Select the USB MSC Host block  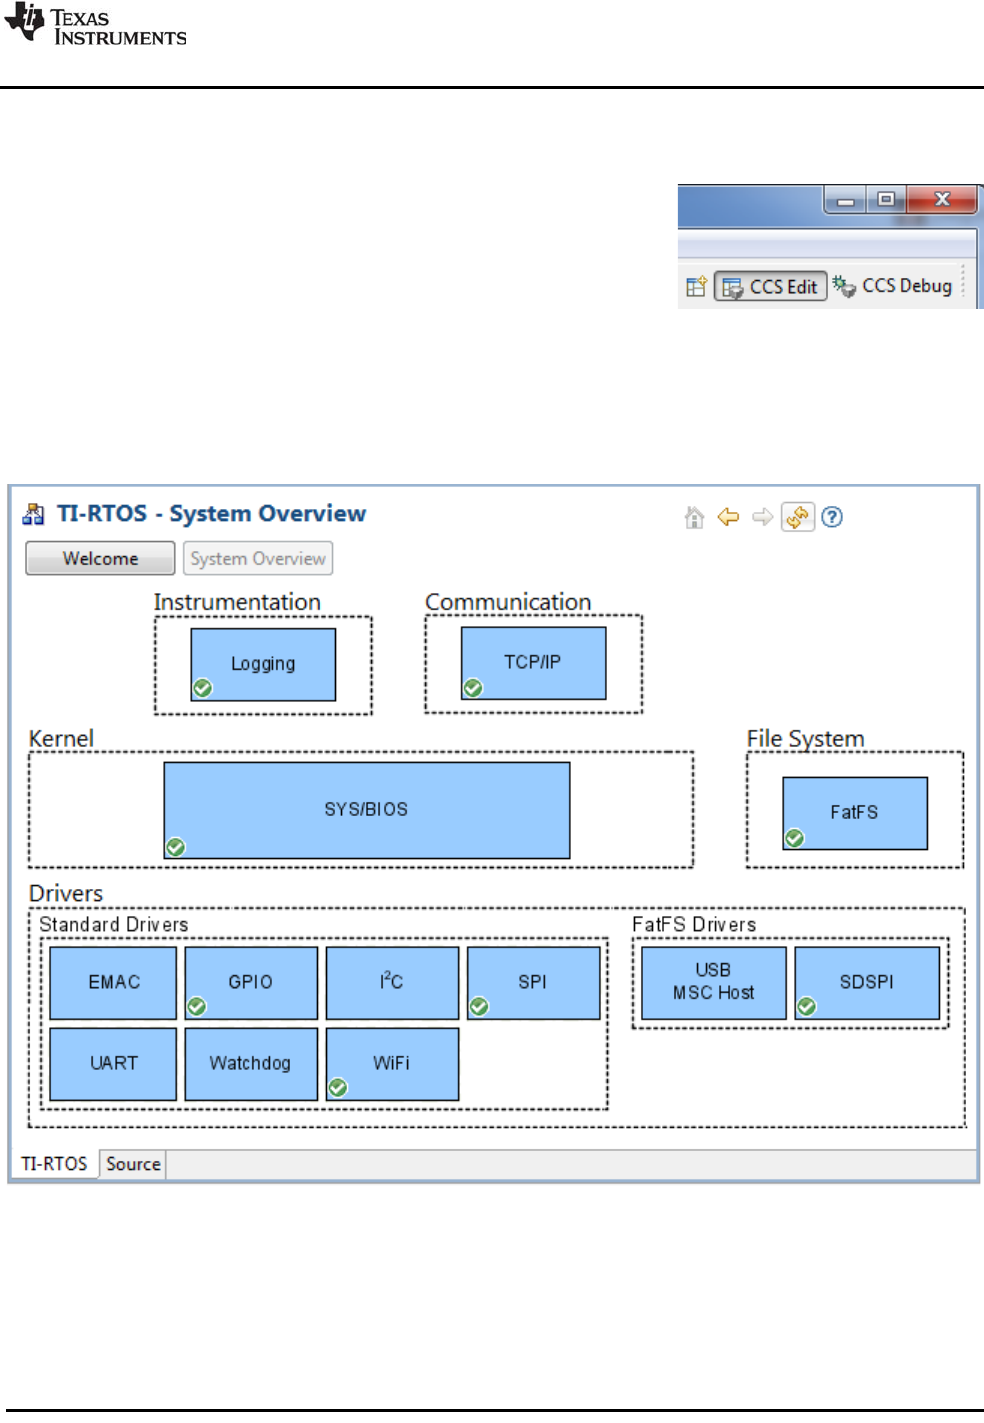pyautogui.click(x=714, y=983)
